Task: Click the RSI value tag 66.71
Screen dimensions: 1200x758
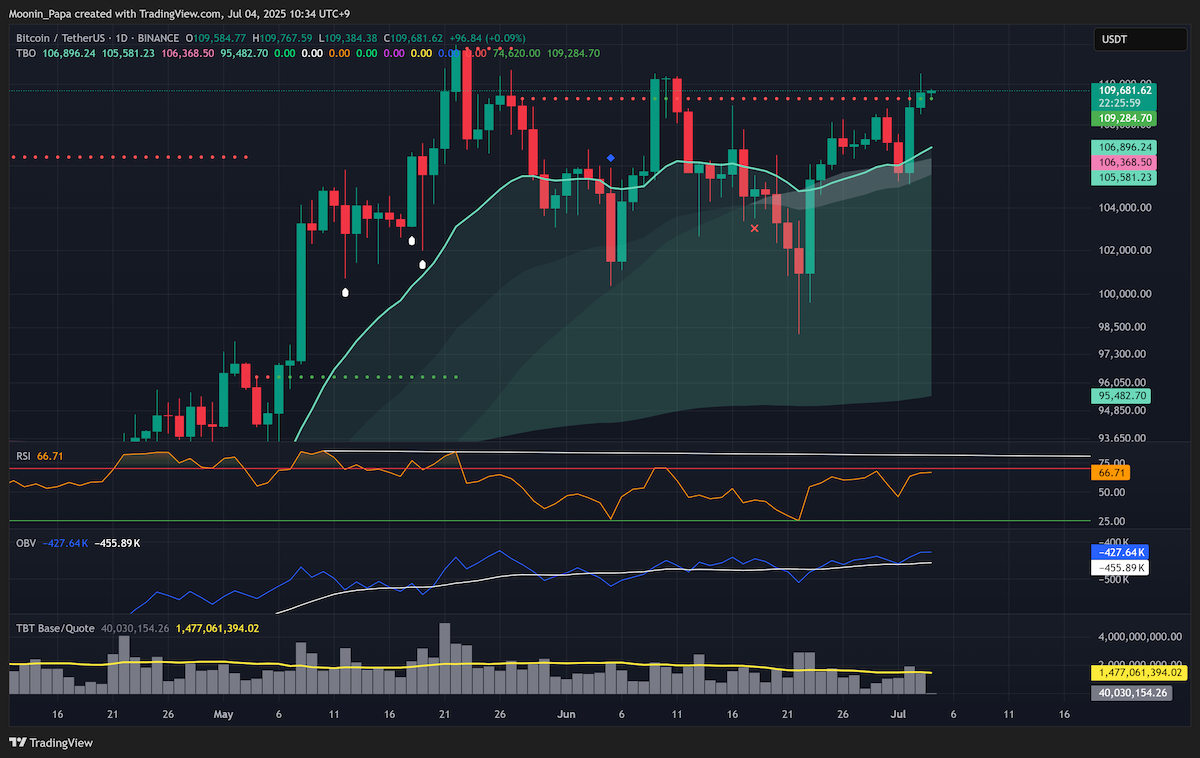Action: pyautogui.click(x=1112, y=472)
